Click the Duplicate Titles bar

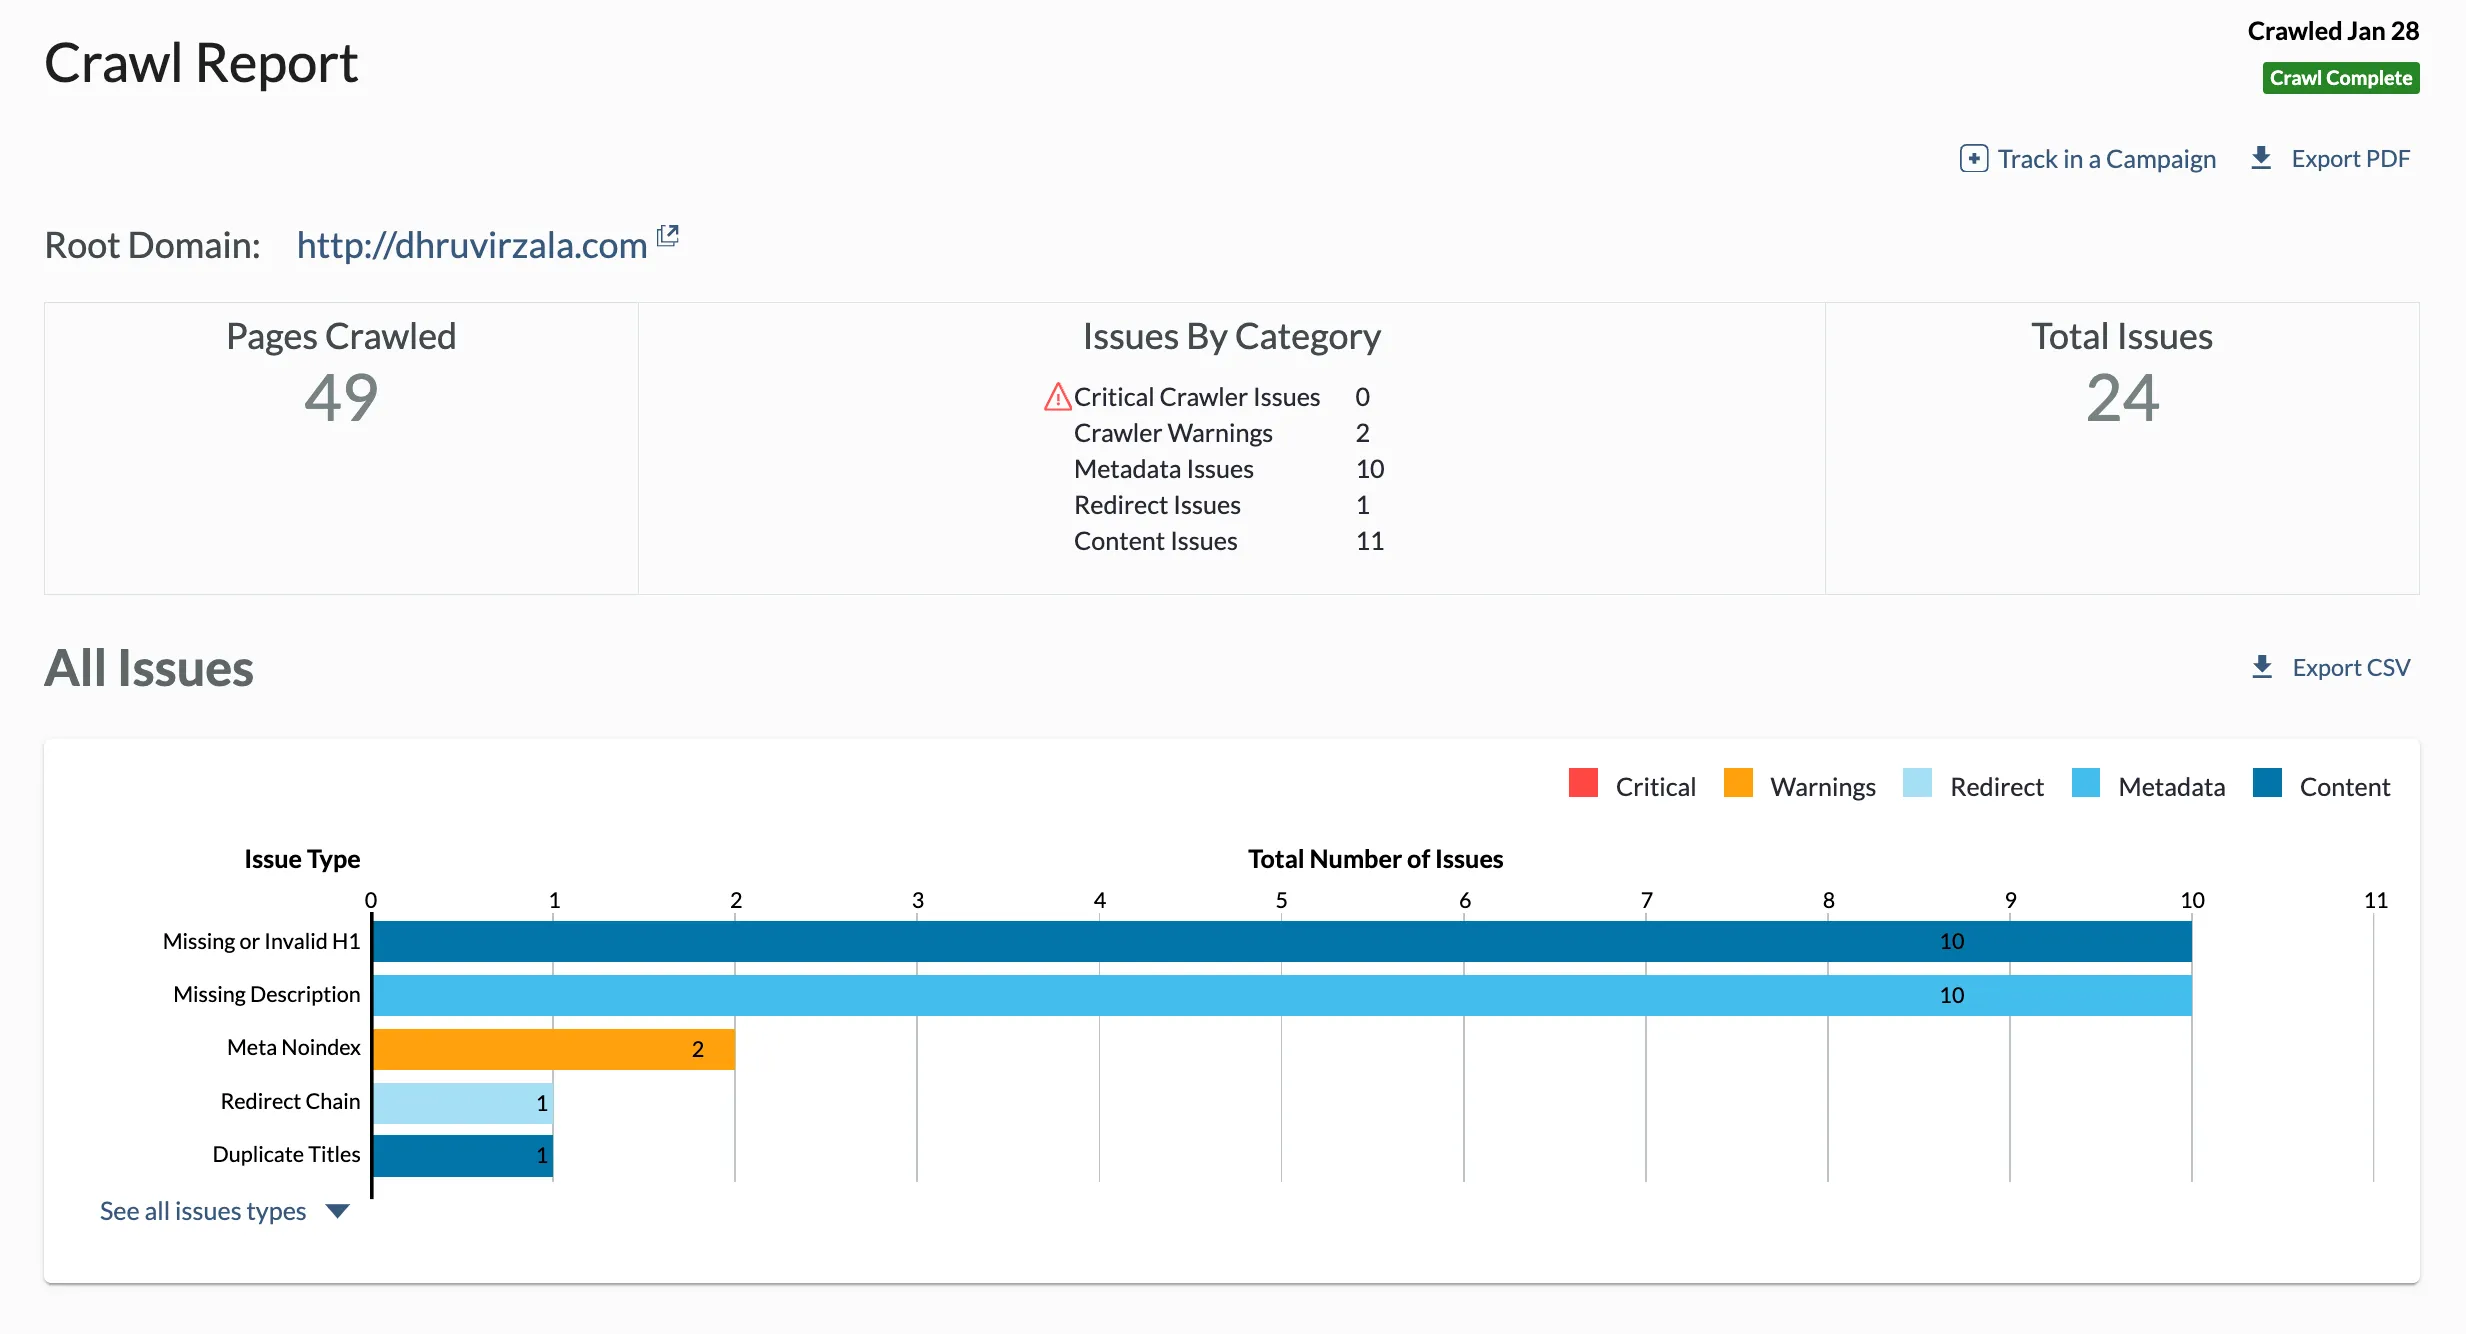tap(463, 1156)
